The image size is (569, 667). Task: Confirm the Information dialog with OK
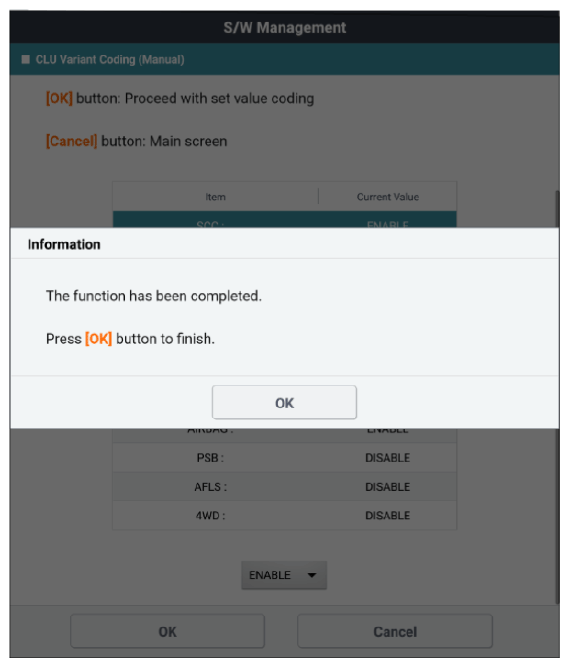284,402
